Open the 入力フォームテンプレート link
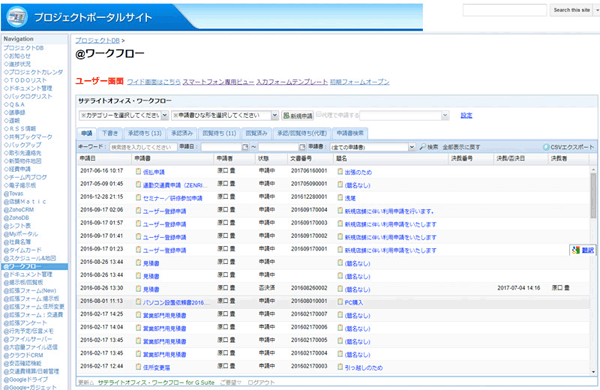Image resolution: width=600 pixels, height=390 pixels. coord(292,82)
